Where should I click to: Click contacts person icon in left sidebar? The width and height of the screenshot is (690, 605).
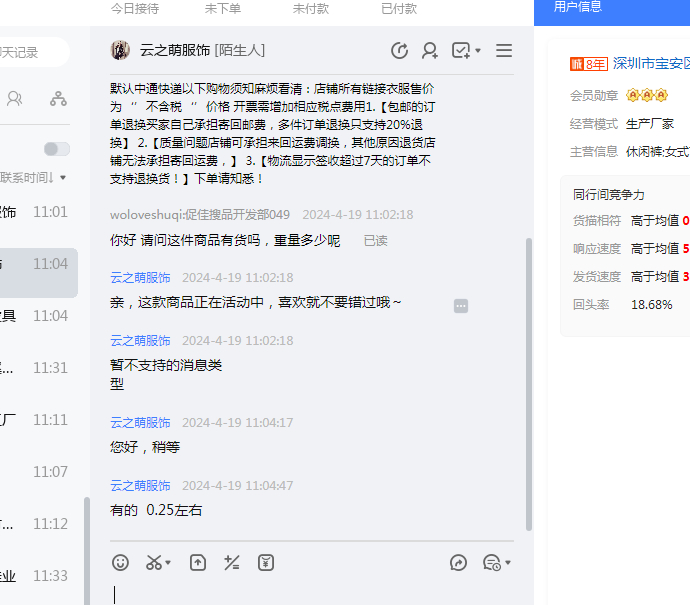15,99
